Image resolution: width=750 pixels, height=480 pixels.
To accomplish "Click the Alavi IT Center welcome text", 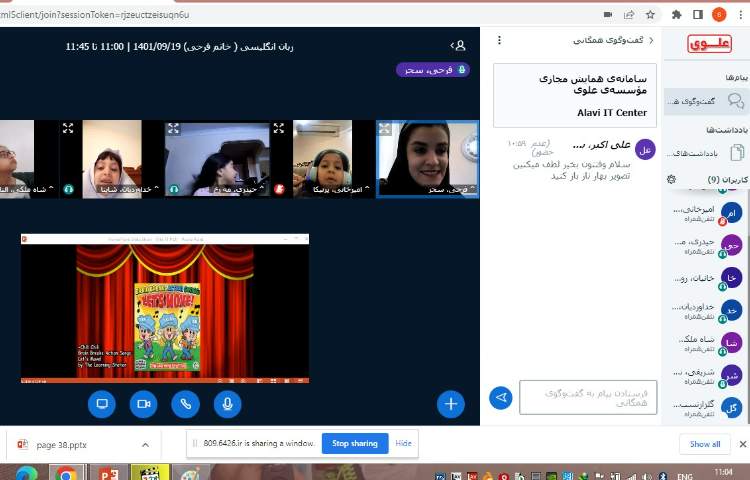I will pyautogui.click(x=612, y=113).
